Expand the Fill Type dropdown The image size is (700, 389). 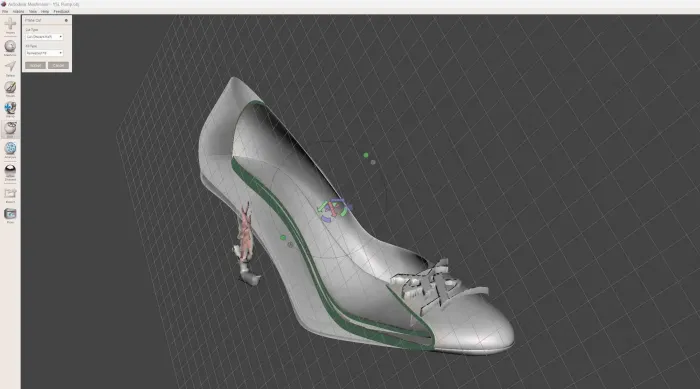click(44, 53)
